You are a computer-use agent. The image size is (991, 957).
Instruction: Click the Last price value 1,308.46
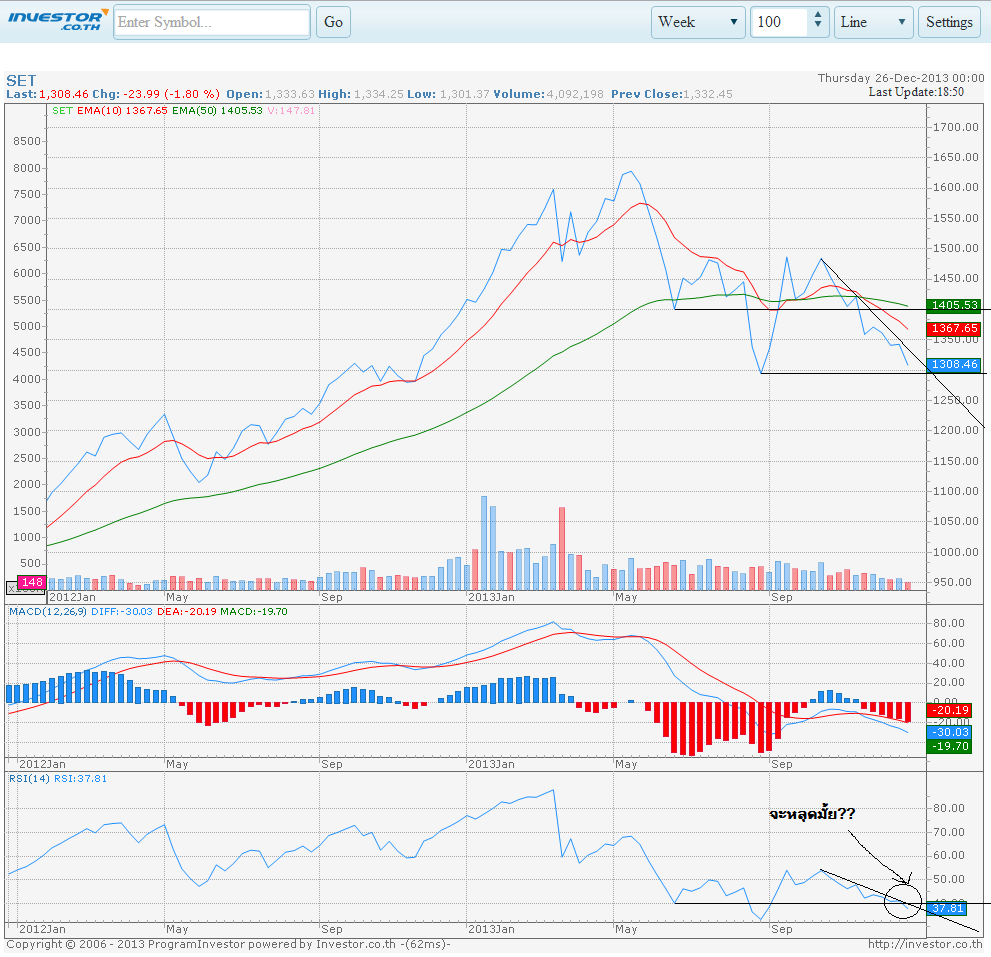point(64,94)
